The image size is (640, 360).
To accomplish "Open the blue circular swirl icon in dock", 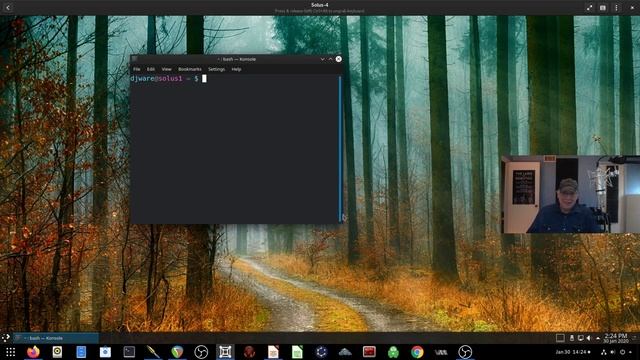I will click(321, 352).
